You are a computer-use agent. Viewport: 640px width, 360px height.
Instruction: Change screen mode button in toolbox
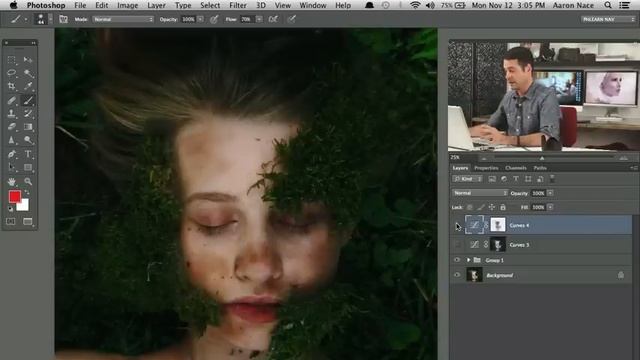click(x=28, y=221)
